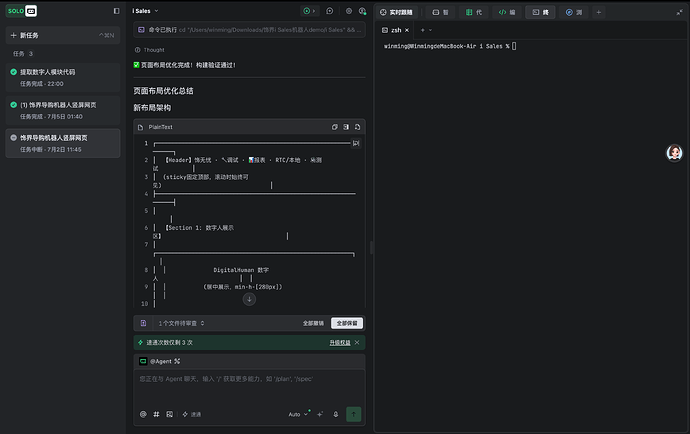Click the # context reference icon
Screen dimensions: 690x434
pos(156,414)
